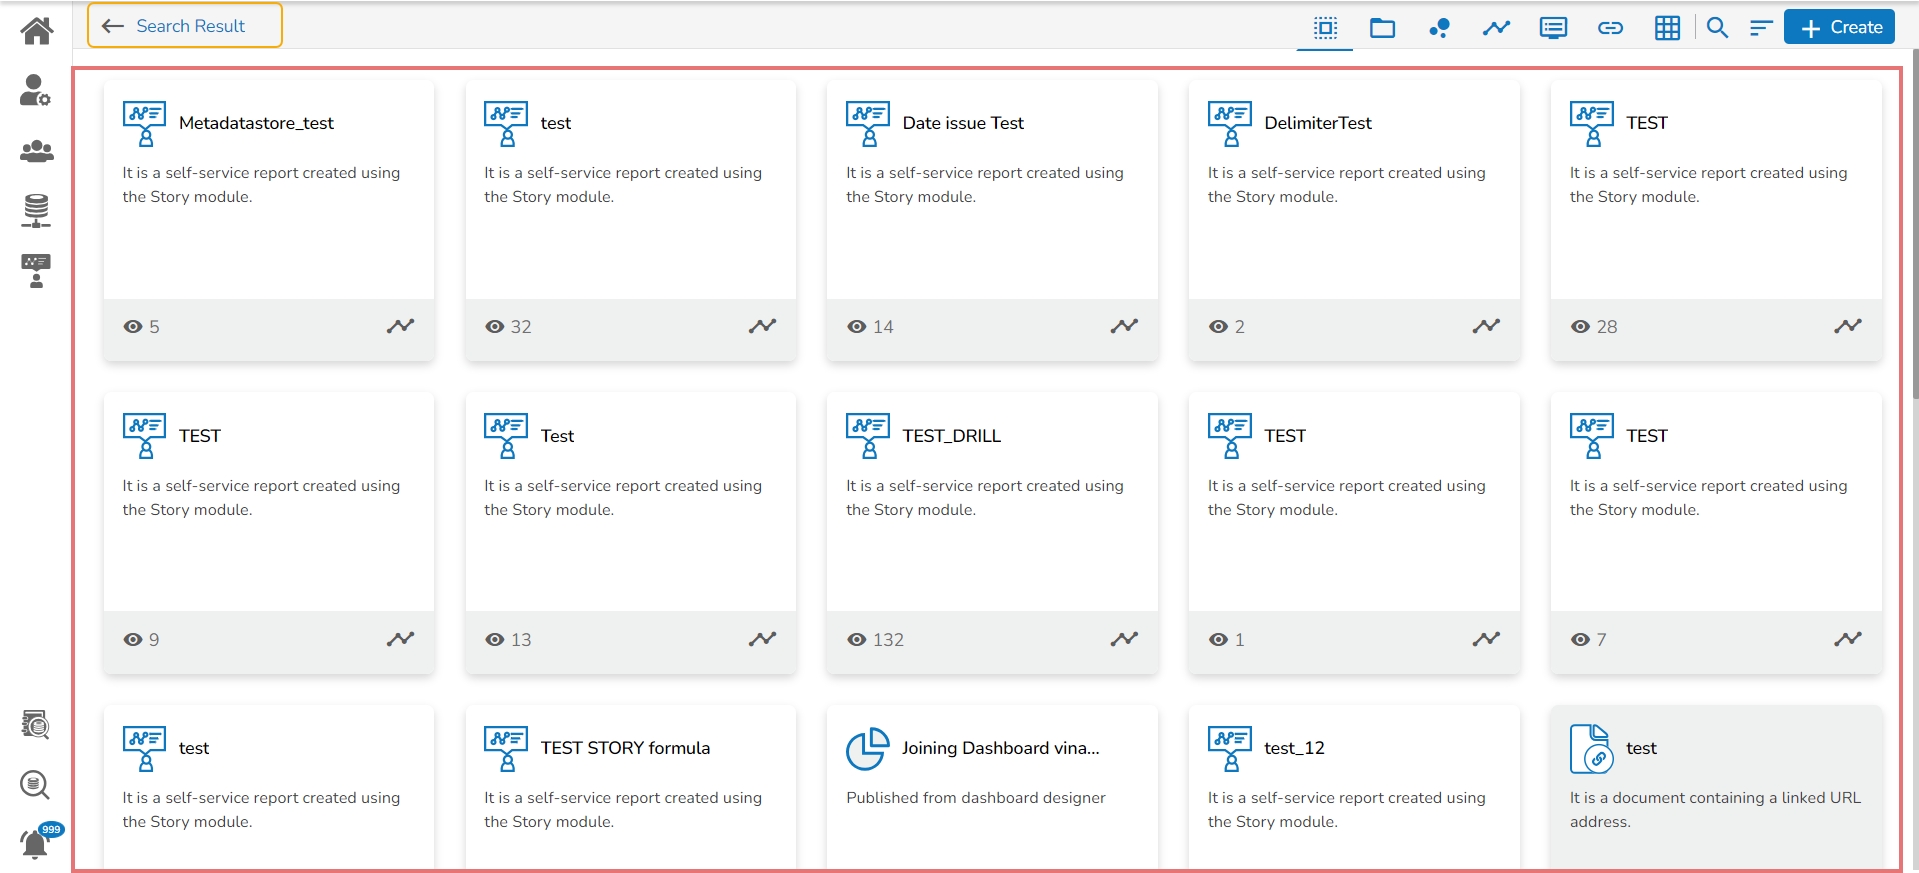Screen dimensions: 1919x873
Task: Open the TEST_DRILL story card
Action: click(951, 436)
